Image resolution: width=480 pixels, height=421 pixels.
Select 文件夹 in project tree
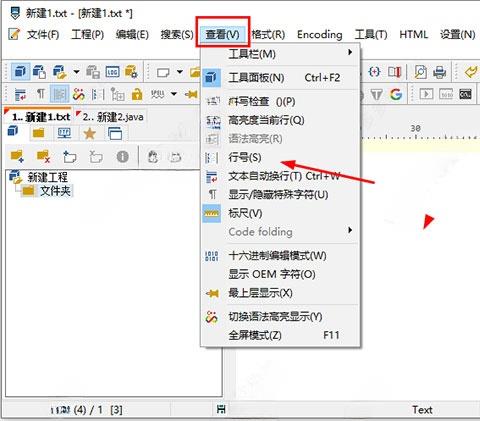point(55,191)
